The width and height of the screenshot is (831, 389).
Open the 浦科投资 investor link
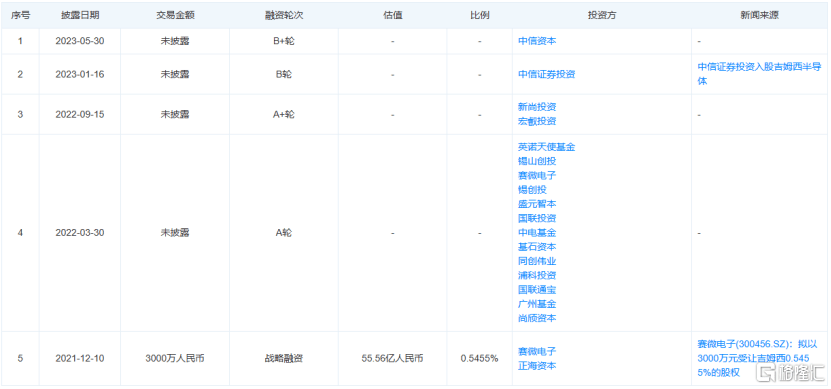pyautogui.click(x=537, y=276)
